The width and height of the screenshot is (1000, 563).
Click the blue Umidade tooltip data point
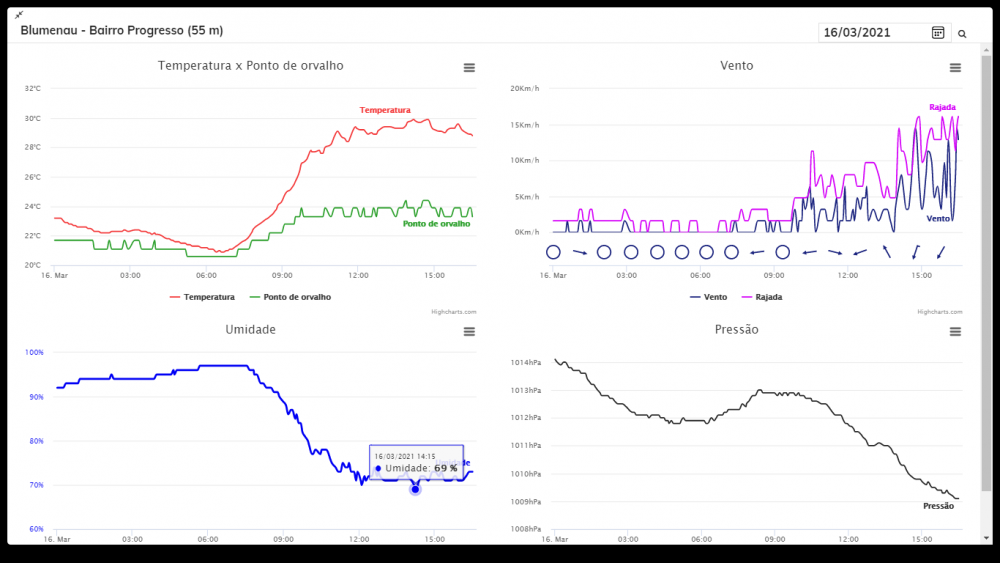point(415,489)
